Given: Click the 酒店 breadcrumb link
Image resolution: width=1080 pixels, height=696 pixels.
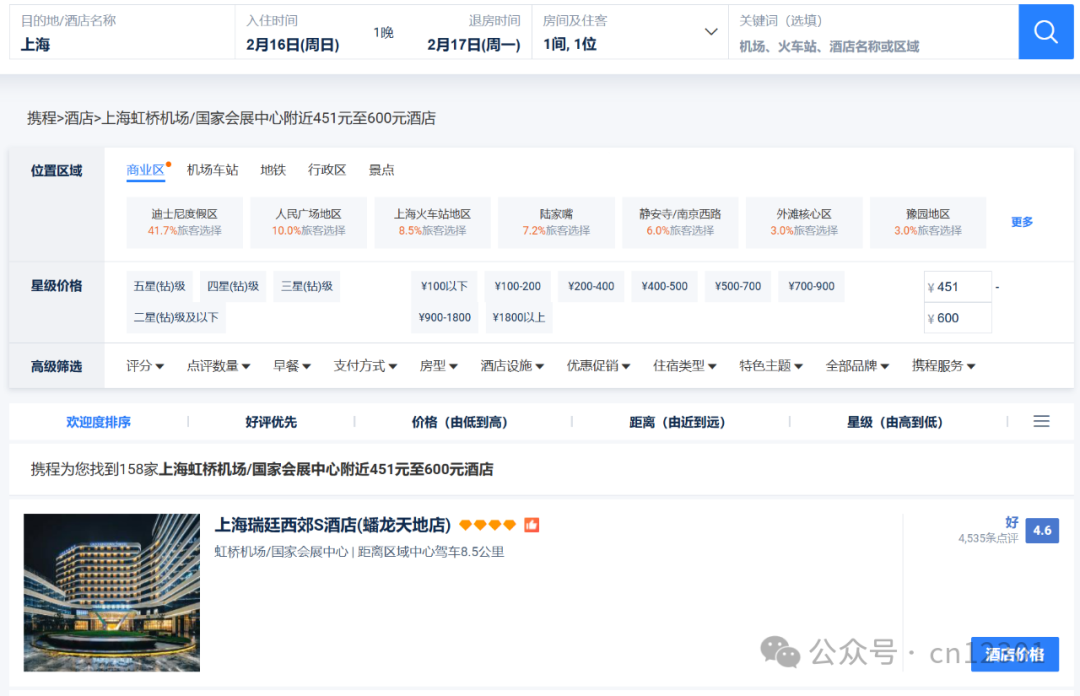Looking at the screenshot, I should [x=79, y=119].
